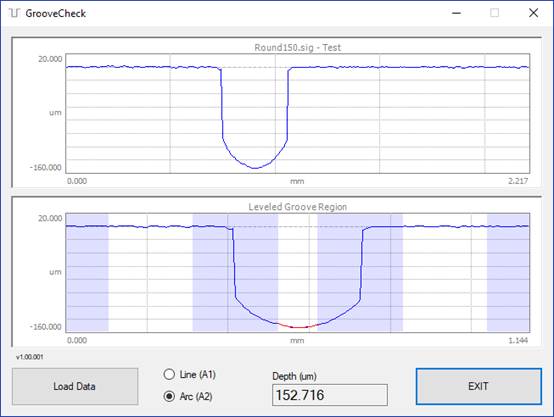Select the rightmost shaded band in lower chart
The height and width of the screenshot is (417, 554).
tap(508, 272)
